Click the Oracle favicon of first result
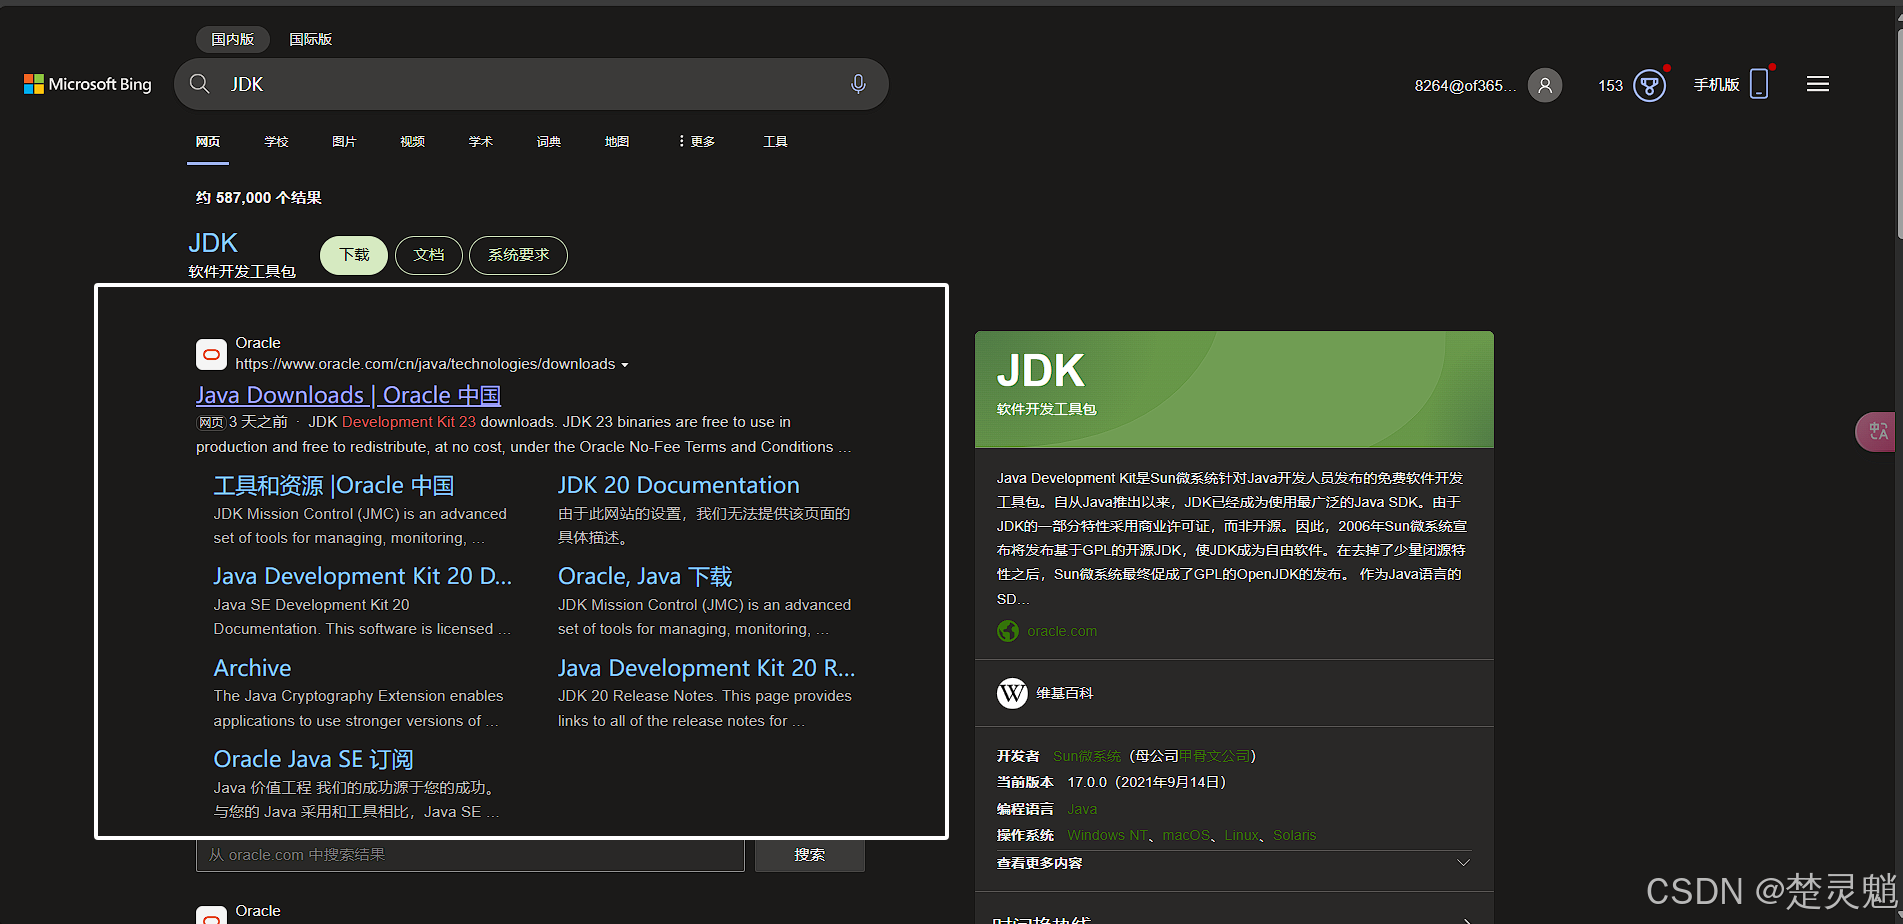Viewport: 1903px width, 924px height. click(x=211, y=354)
